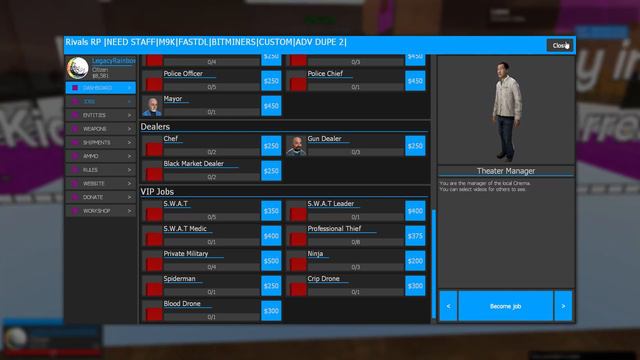Click the Gun Dealer portrait icon
The image size is (640, 360).
[x=296, y=146]
